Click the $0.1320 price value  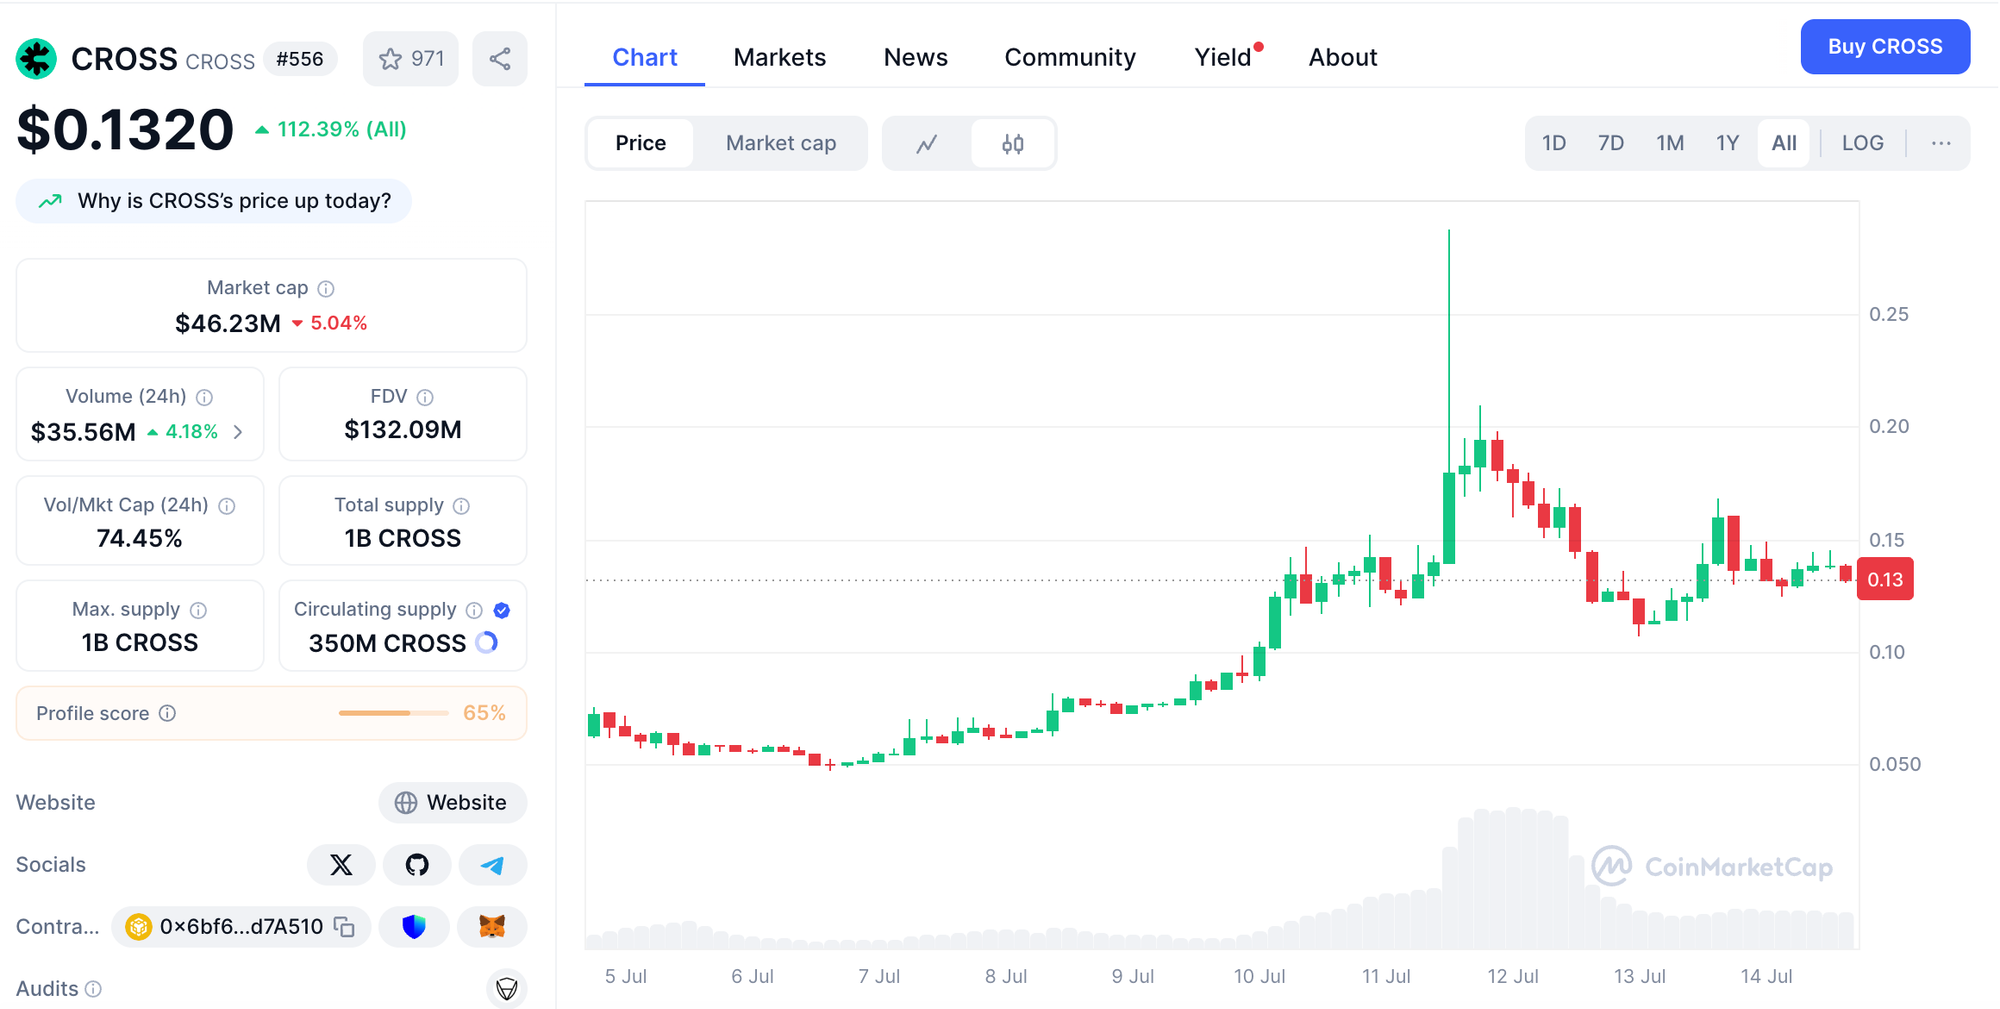tap(125, 130)
